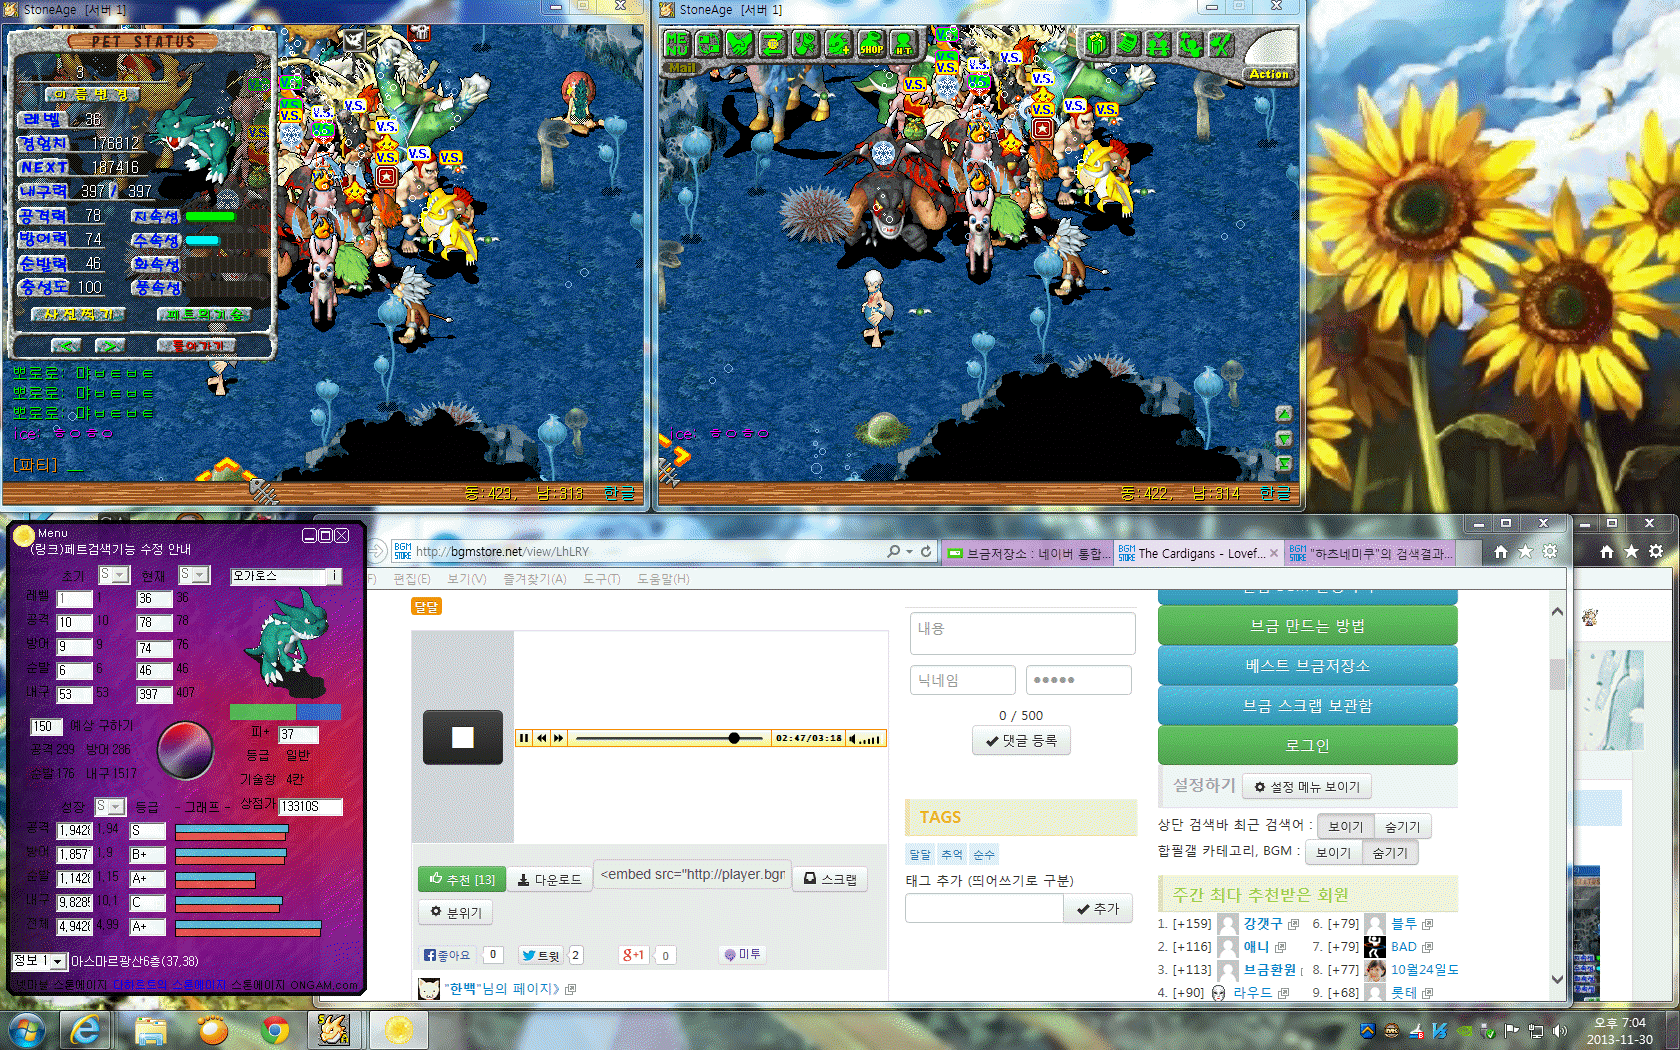Stop playback with the large stop button

pyautogui.click(x=463, y=737)
